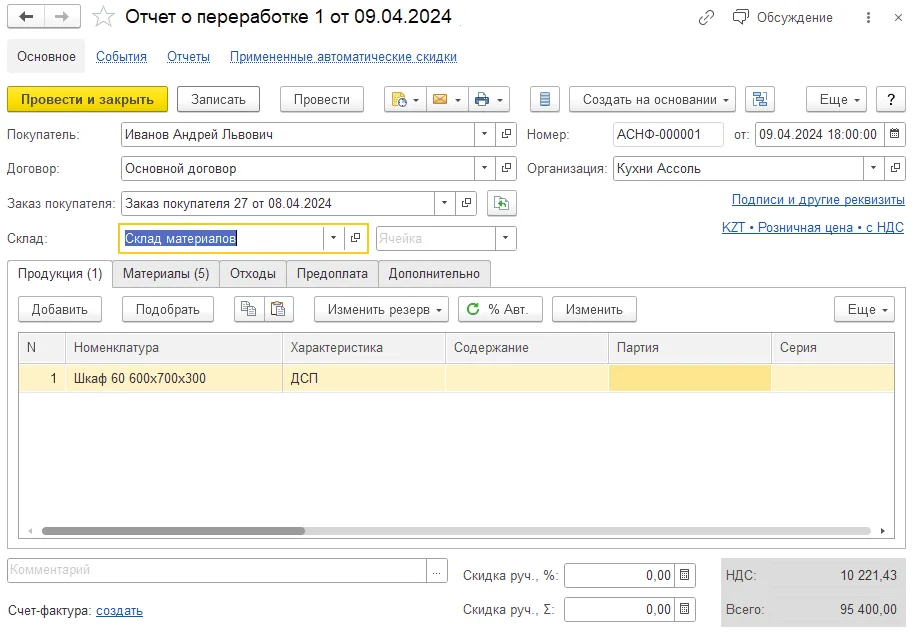
Task: Open the calendar picker for the document date
Action: [x=894, y=134]
